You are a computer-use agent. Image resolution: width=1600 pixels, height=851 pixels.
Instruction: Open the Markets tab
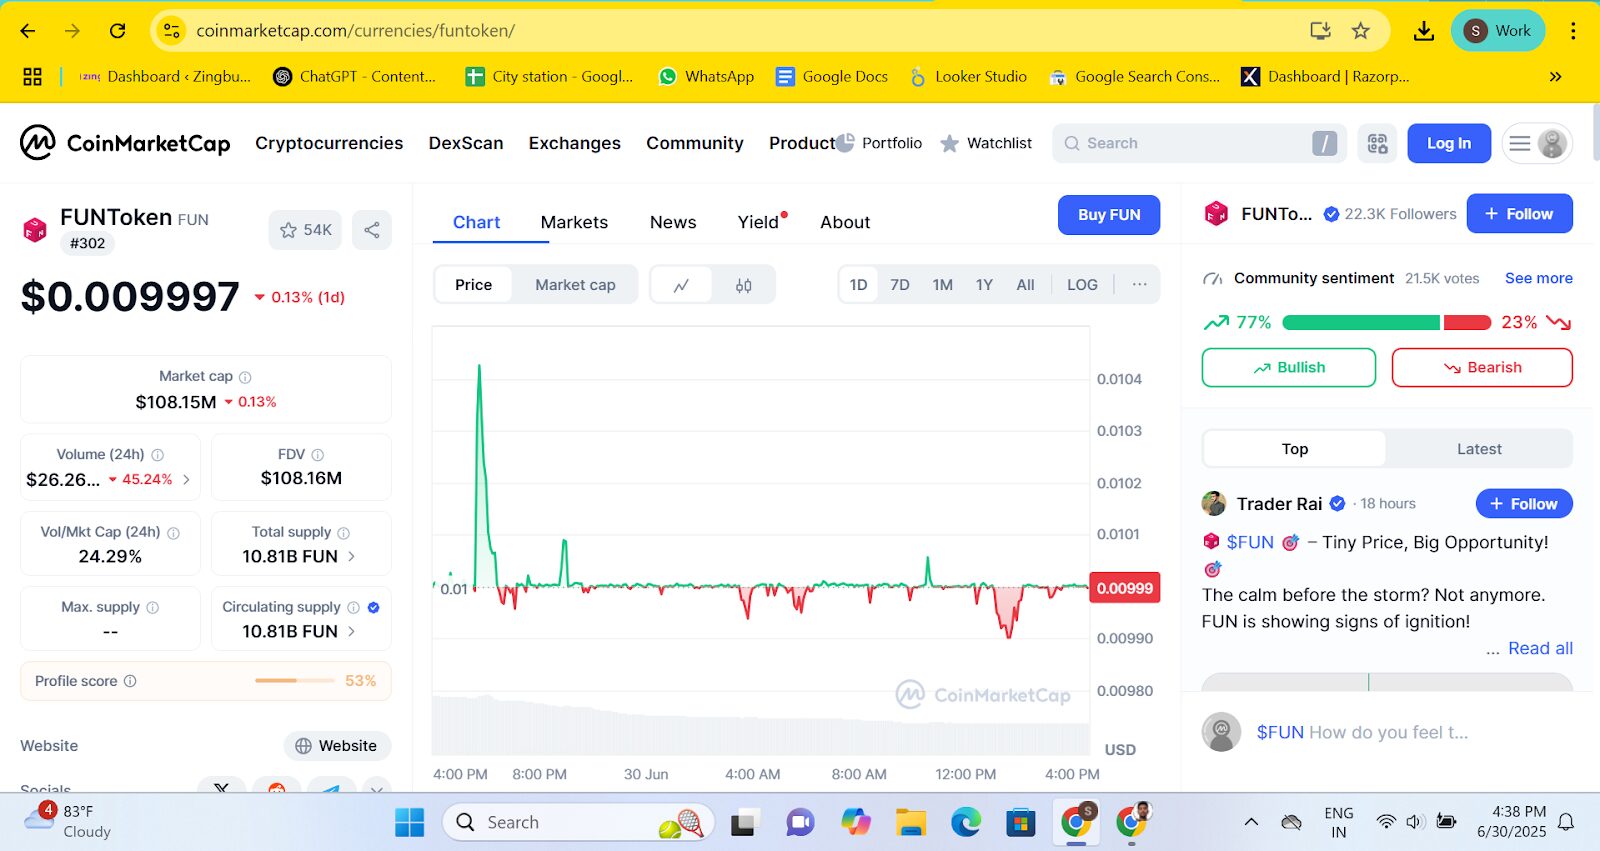pos(574,222)
